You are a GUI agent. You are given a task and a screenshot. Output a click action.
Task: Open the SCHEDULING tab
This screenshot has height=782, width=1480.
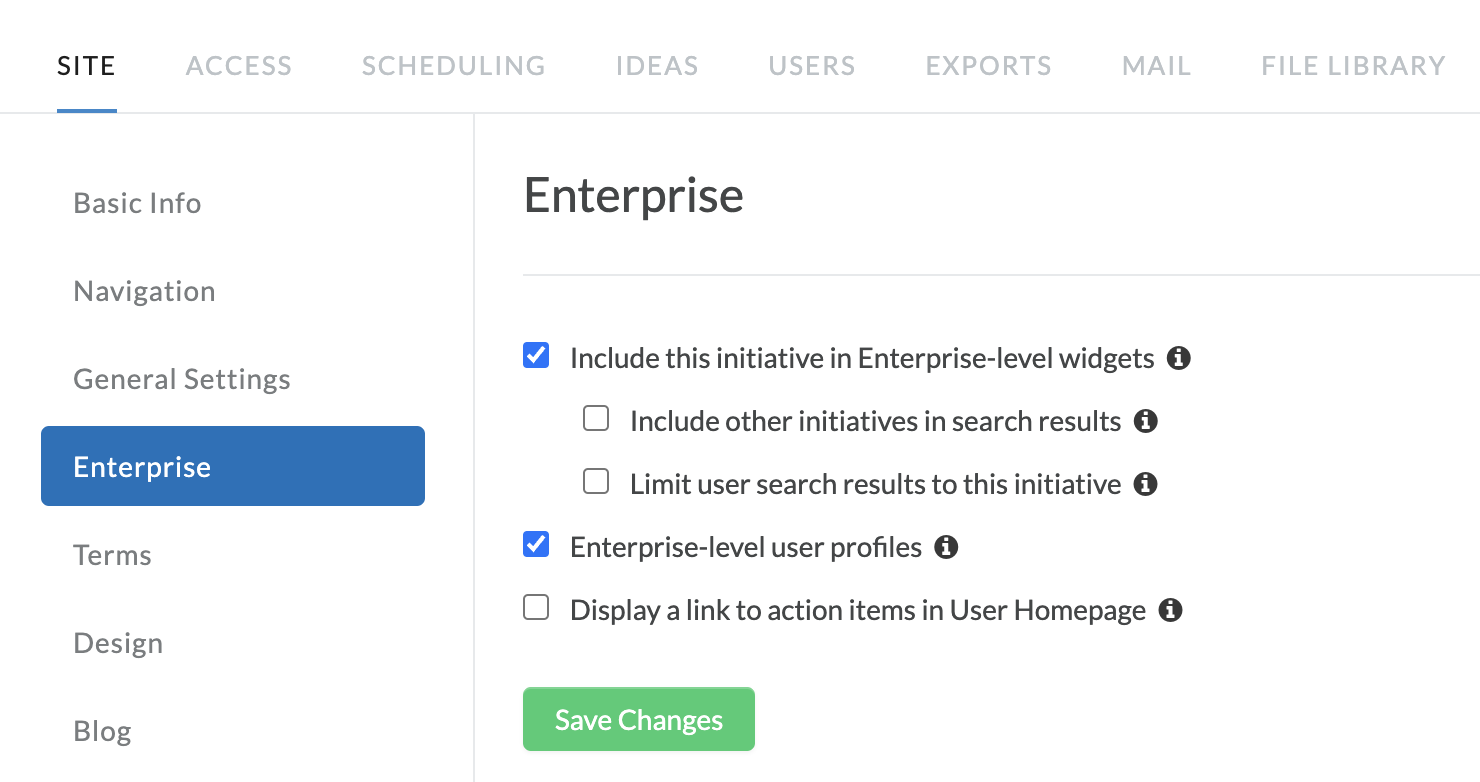453,66
